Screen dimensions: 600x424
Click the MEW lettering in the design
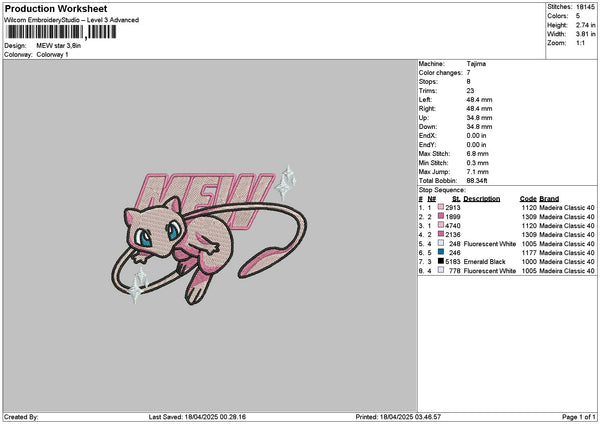204,201
